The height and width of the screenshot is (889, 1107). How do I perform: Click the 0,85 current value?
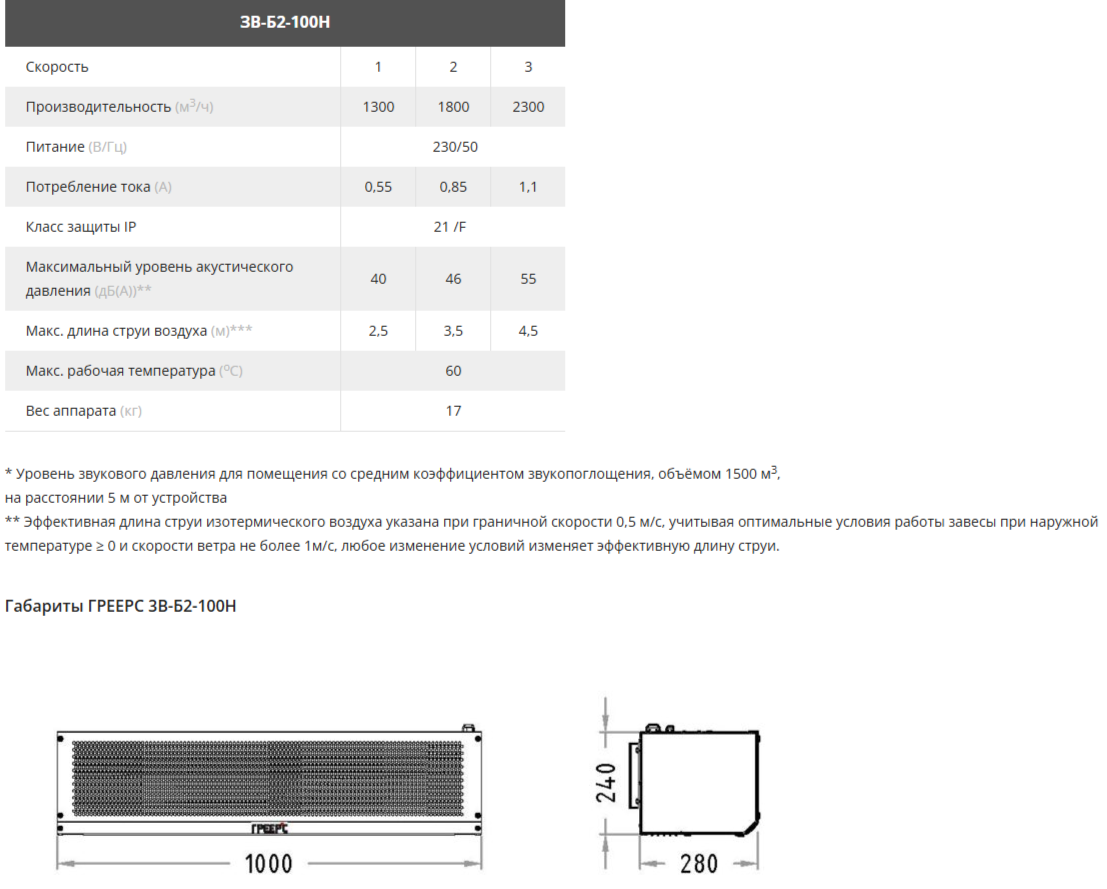(453, 187)
